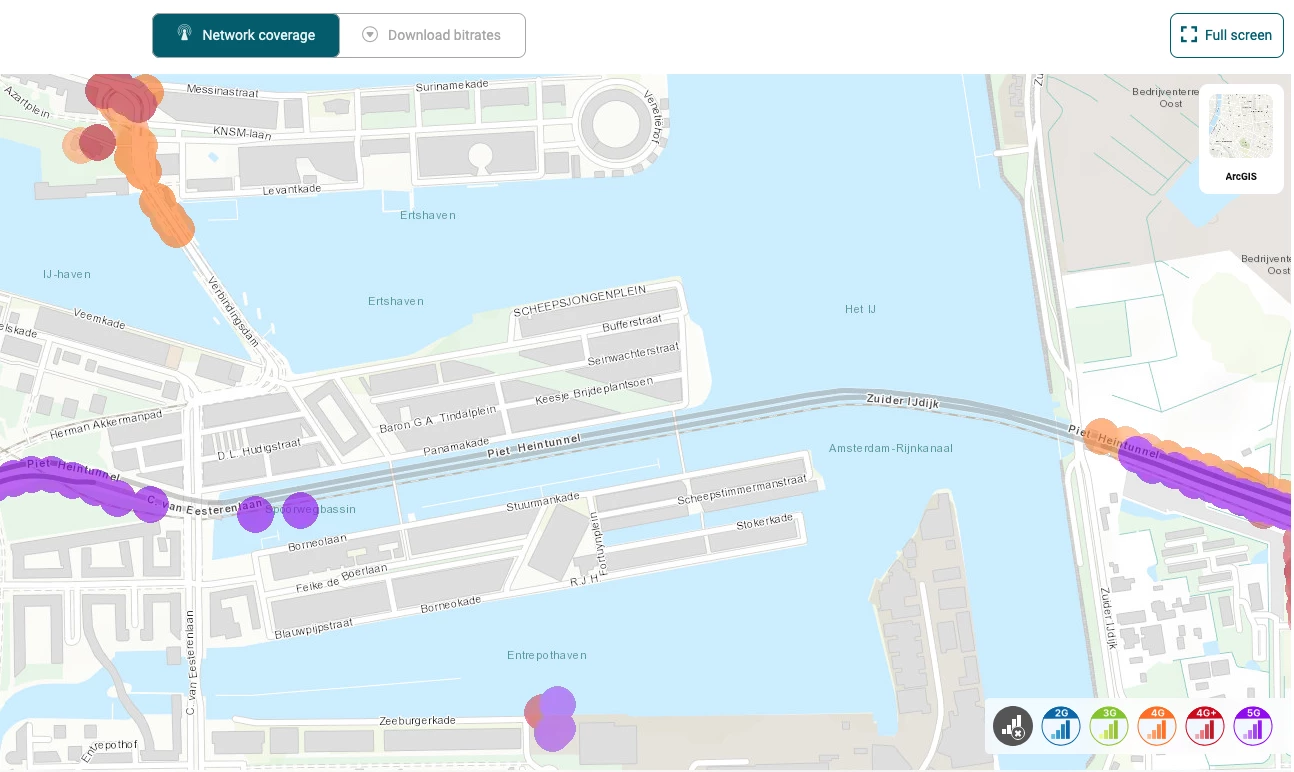Click the ArcGIS label under the thumbnail
1294x772 pixels.
point(1240,177)
